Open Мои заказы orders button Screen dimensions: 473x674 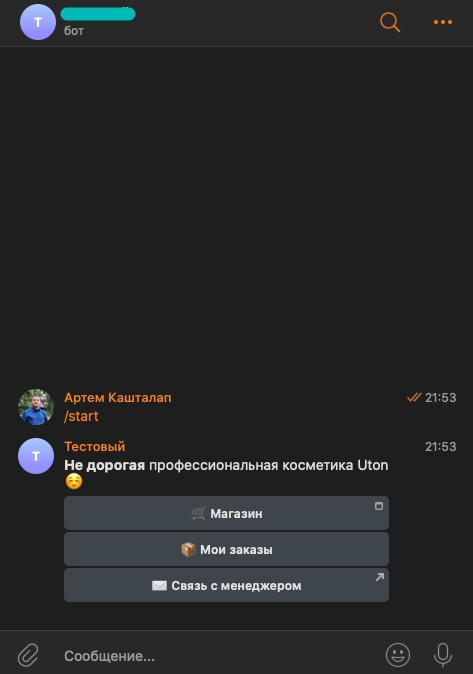[226, 549]
